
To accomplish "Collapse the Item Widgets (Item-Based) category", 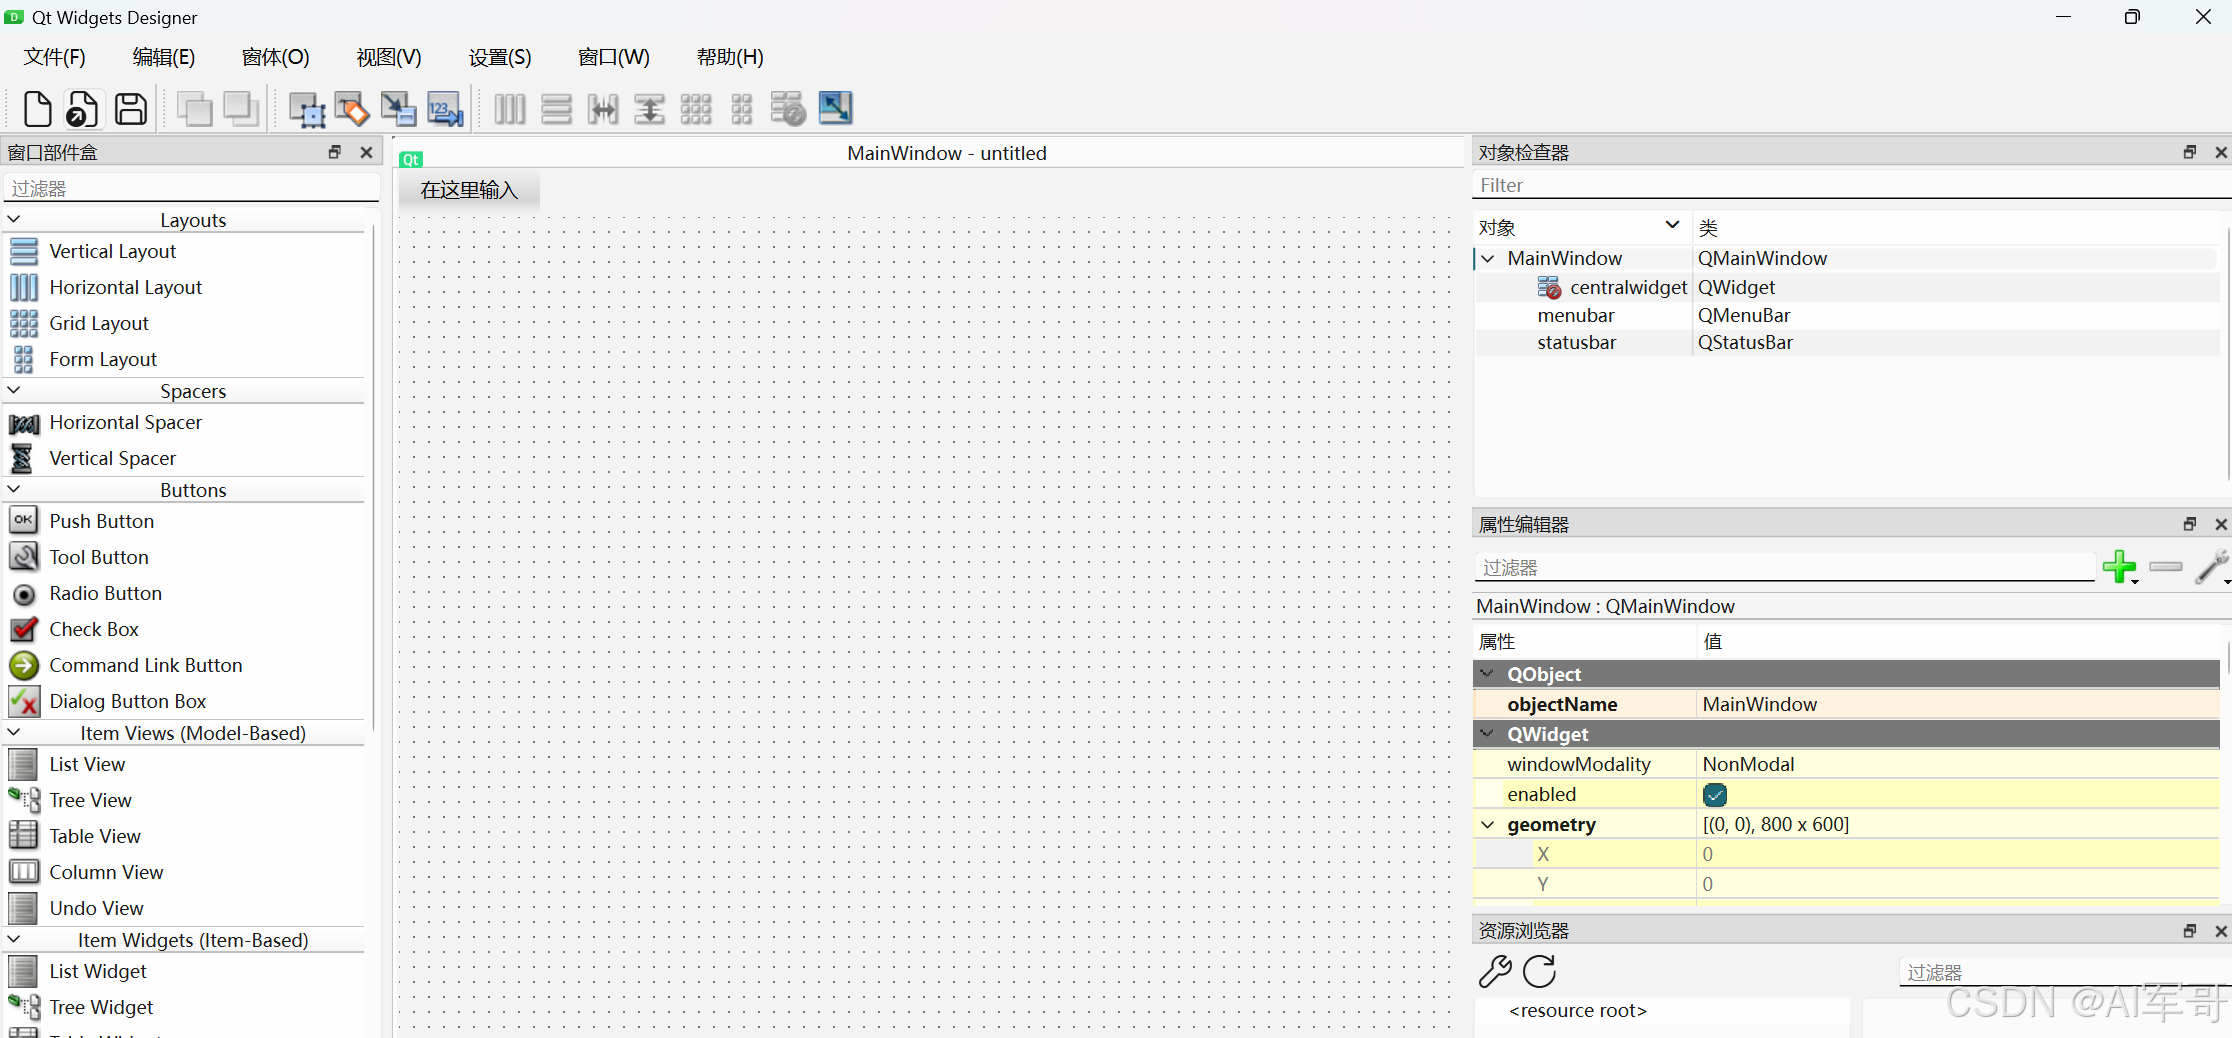I will tap(14, 939).
